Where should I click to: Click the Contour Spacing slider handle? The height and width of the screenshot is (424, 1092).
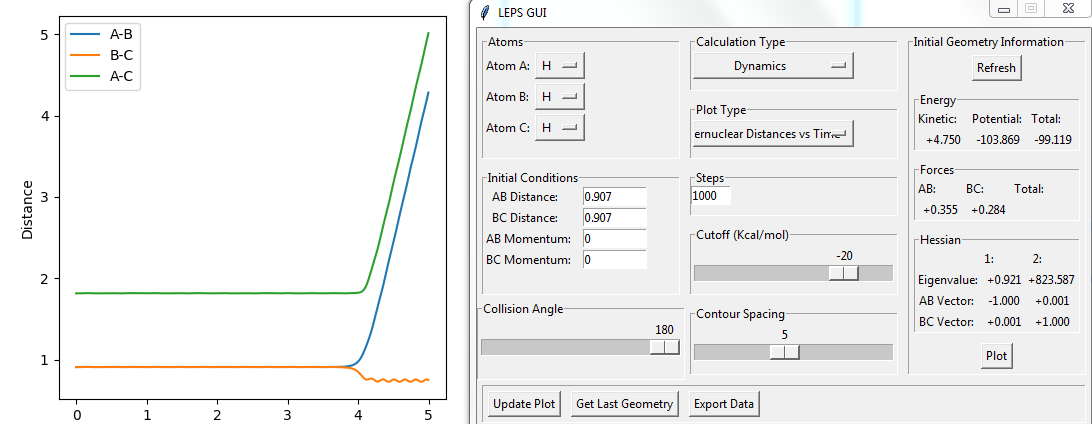point(784,352)
